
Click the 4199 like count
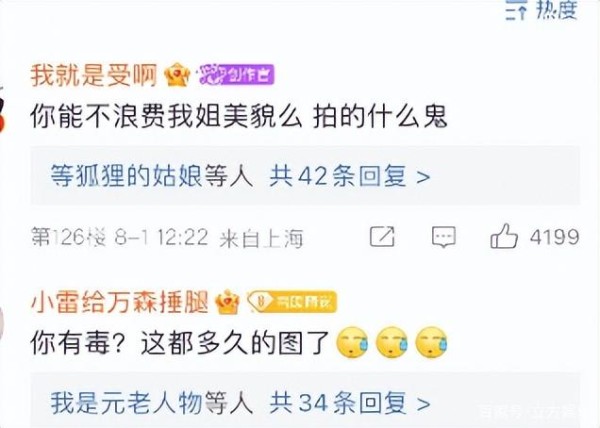[x=554, y=237]
